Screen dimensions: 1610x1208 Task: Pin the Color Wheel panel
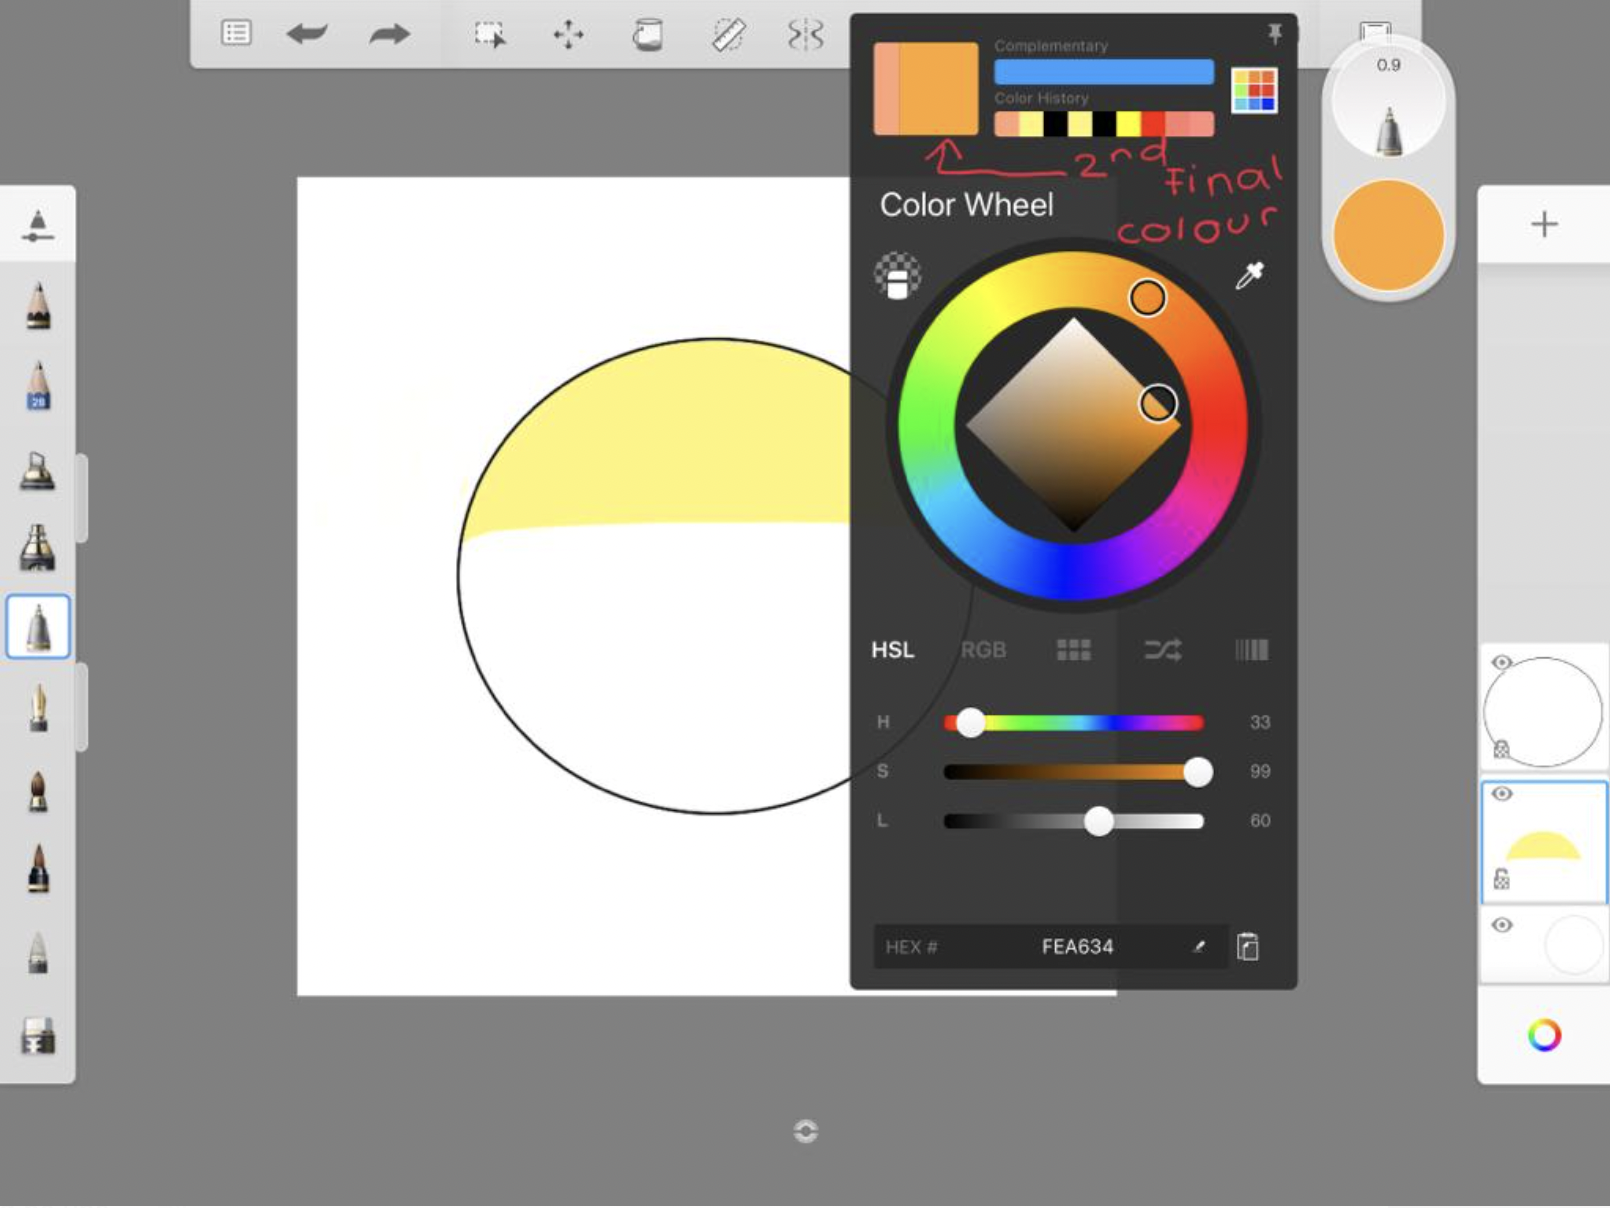(x=1275, y=34)
